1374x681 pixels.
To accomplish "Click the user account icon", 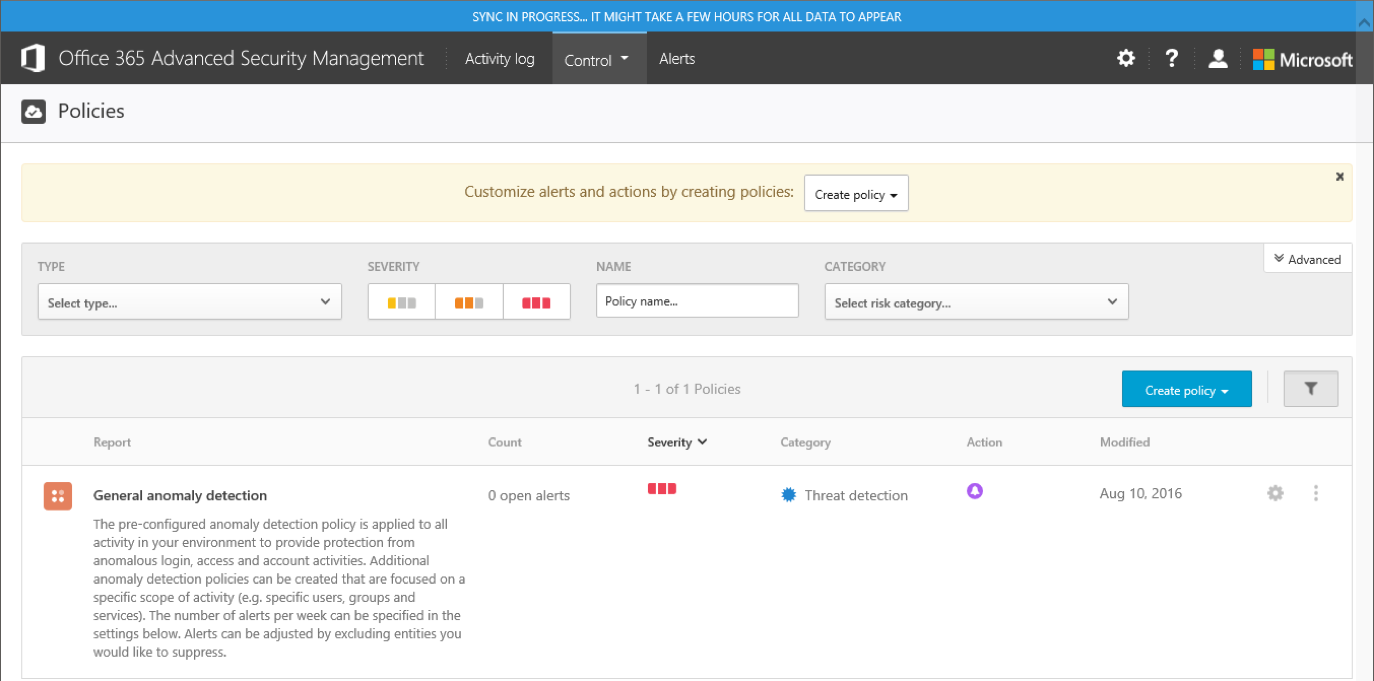I will 1217,58.
